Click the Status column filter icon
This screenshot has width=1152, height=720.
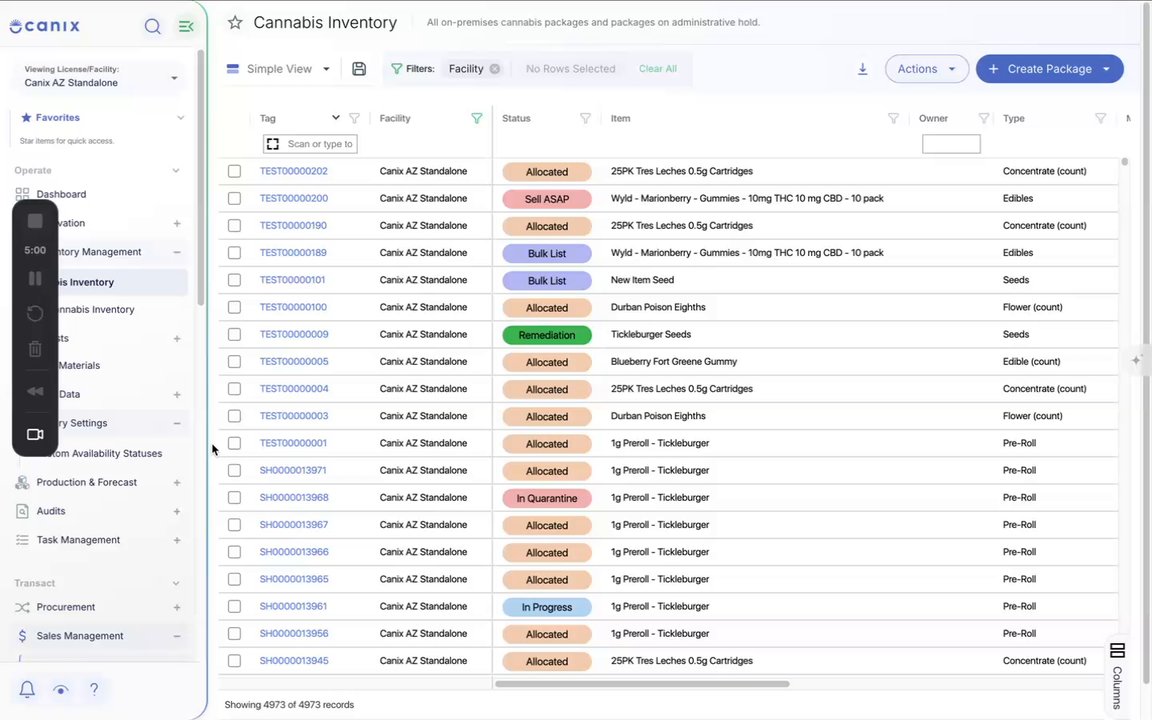586,118
